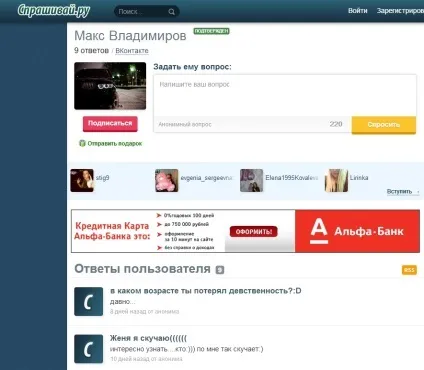Click avatar icon of Женя я скучаю question
The width and height of the screenshot is (424, 370).
pyautogui.click(x=88, y=349)
